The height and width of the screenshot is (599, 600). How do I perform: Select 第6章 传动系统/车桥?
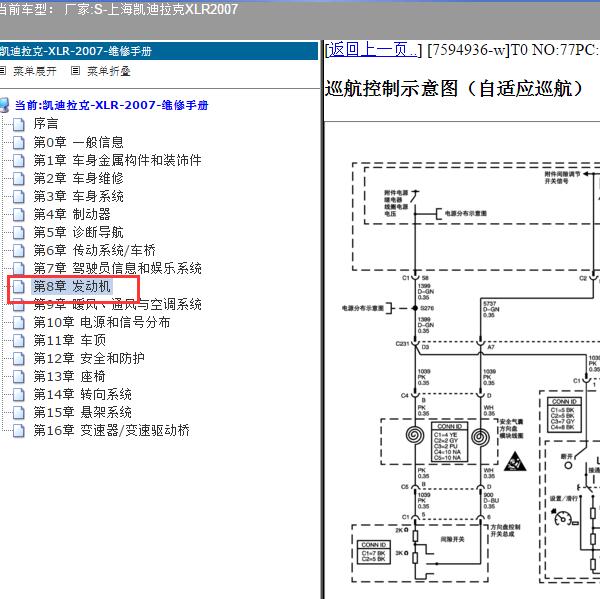[x=94, y=250]
